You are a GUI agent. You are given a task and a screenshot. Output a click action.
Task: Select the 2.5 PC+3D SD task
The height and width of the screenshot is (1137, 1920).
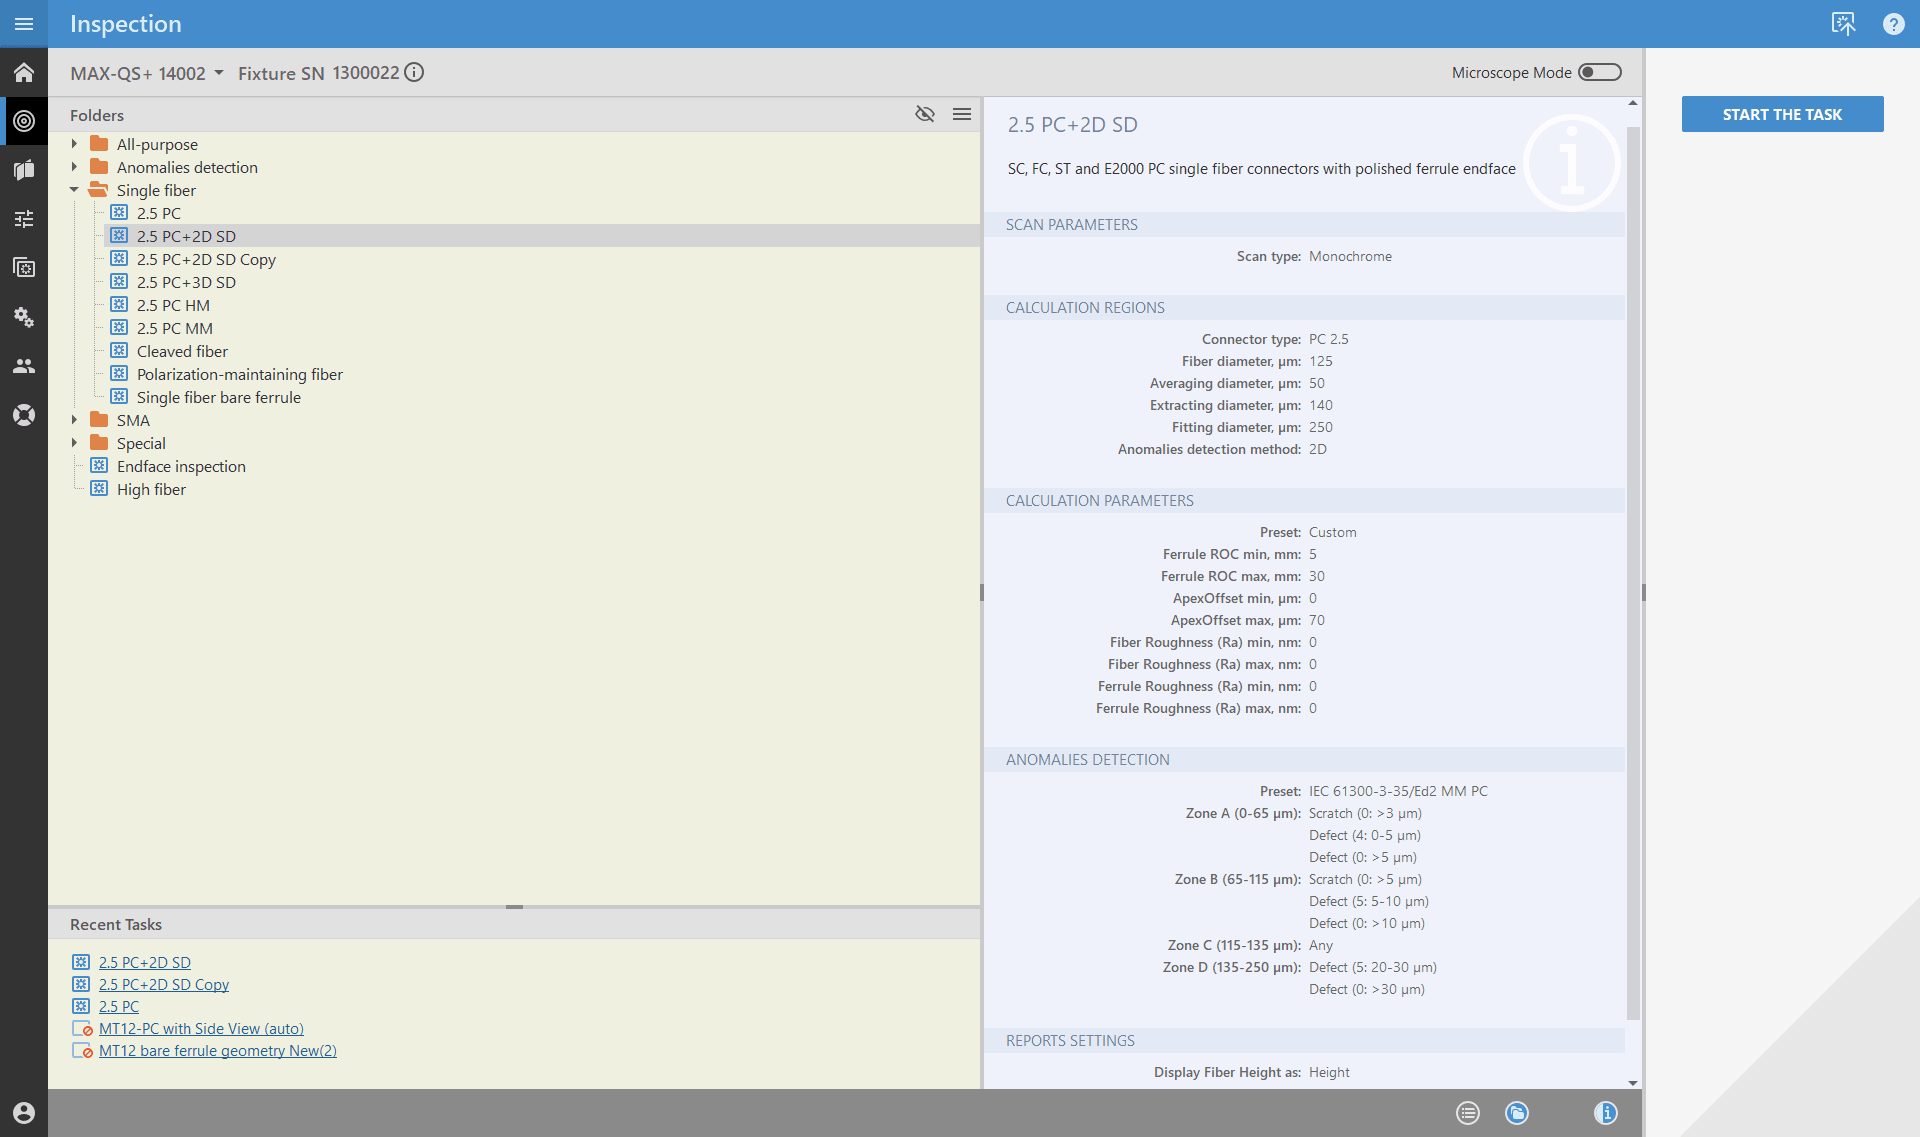(x=186, y=283)
